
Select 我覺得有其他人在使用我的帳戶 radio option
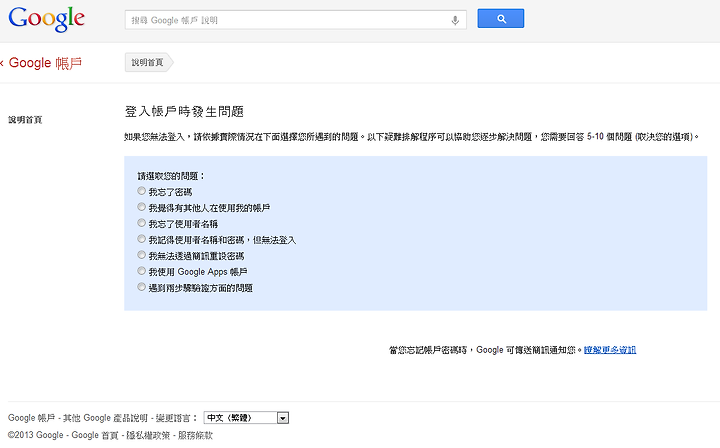click(x=141, y=207)
